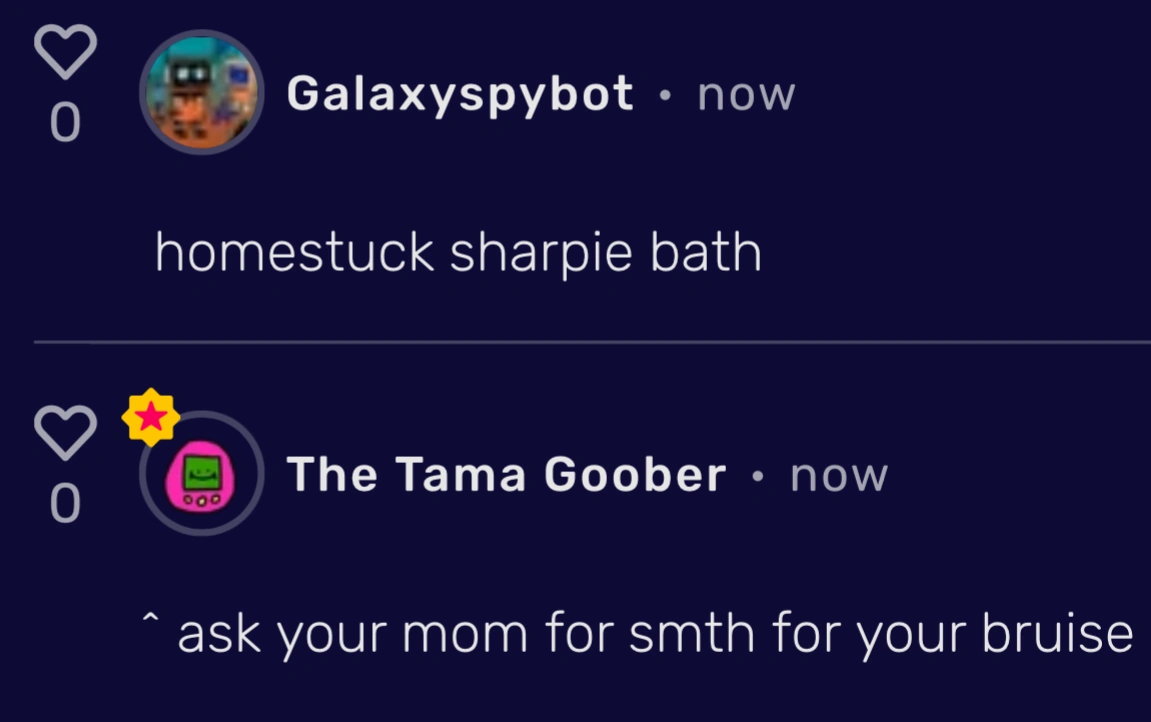
Task: Open The Tama Goober's tamagotchi avatar
Action: click(x=202, y=475)
